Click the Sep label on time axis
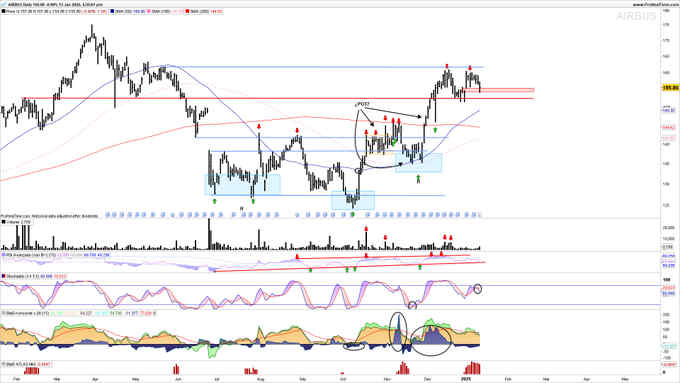This screenshot has width=680, height=383. 303,379
